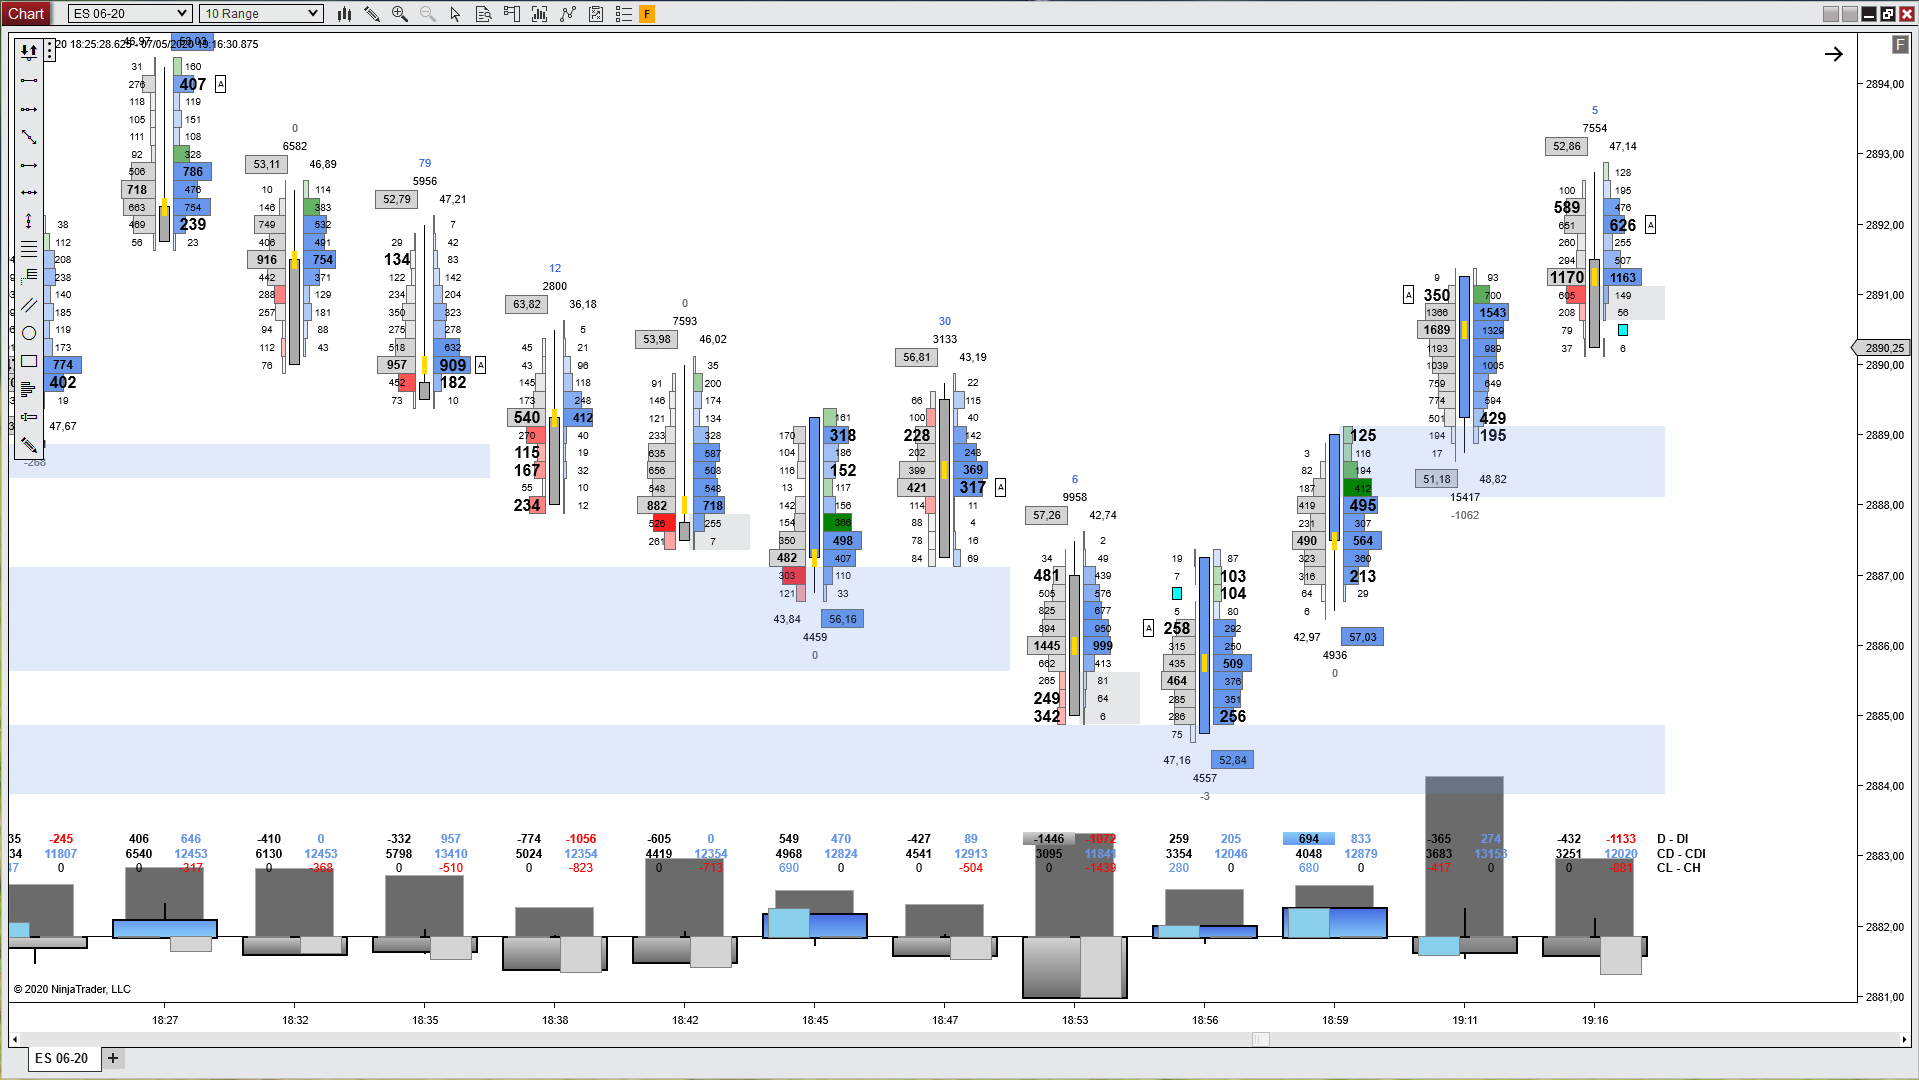The image size is (1919, 1080).
Task: Toggle the gray F button on price axis
Action: 1899,45
